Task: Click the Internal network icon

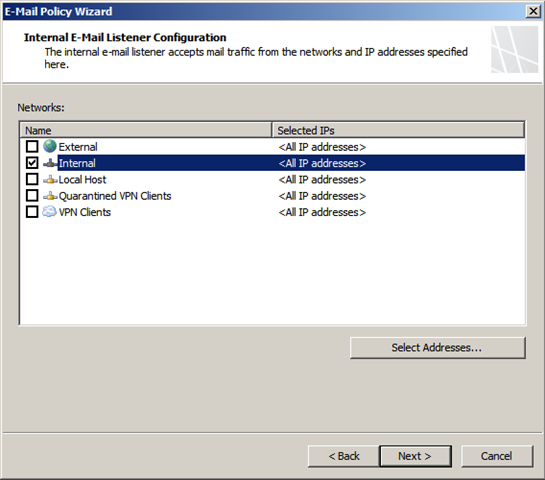Action: click(50, 163)
